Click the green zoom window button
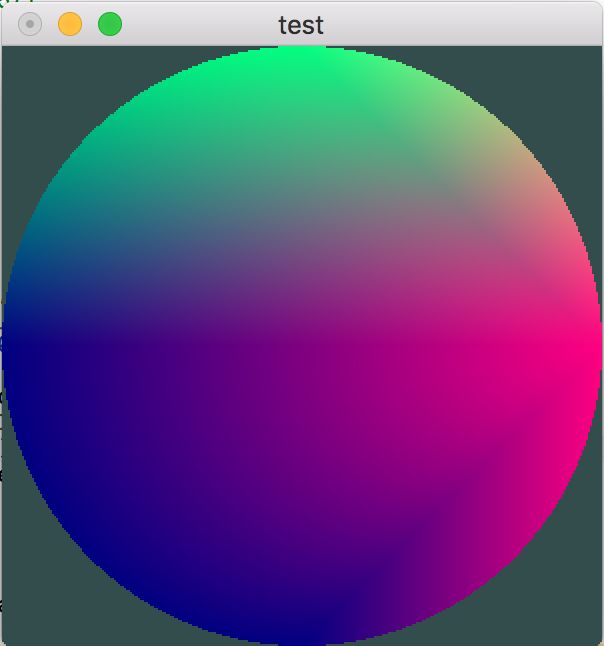 coord(110,24)
